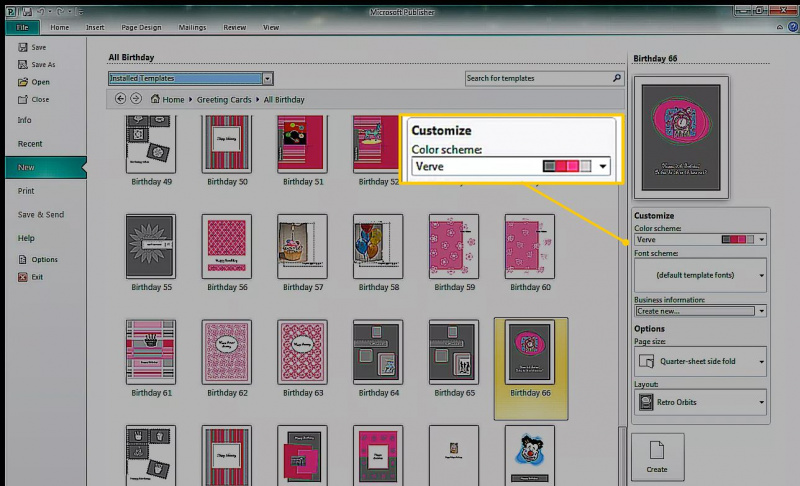Select the Birthday 65 template
Screen dimensions: 800x486
454,352
